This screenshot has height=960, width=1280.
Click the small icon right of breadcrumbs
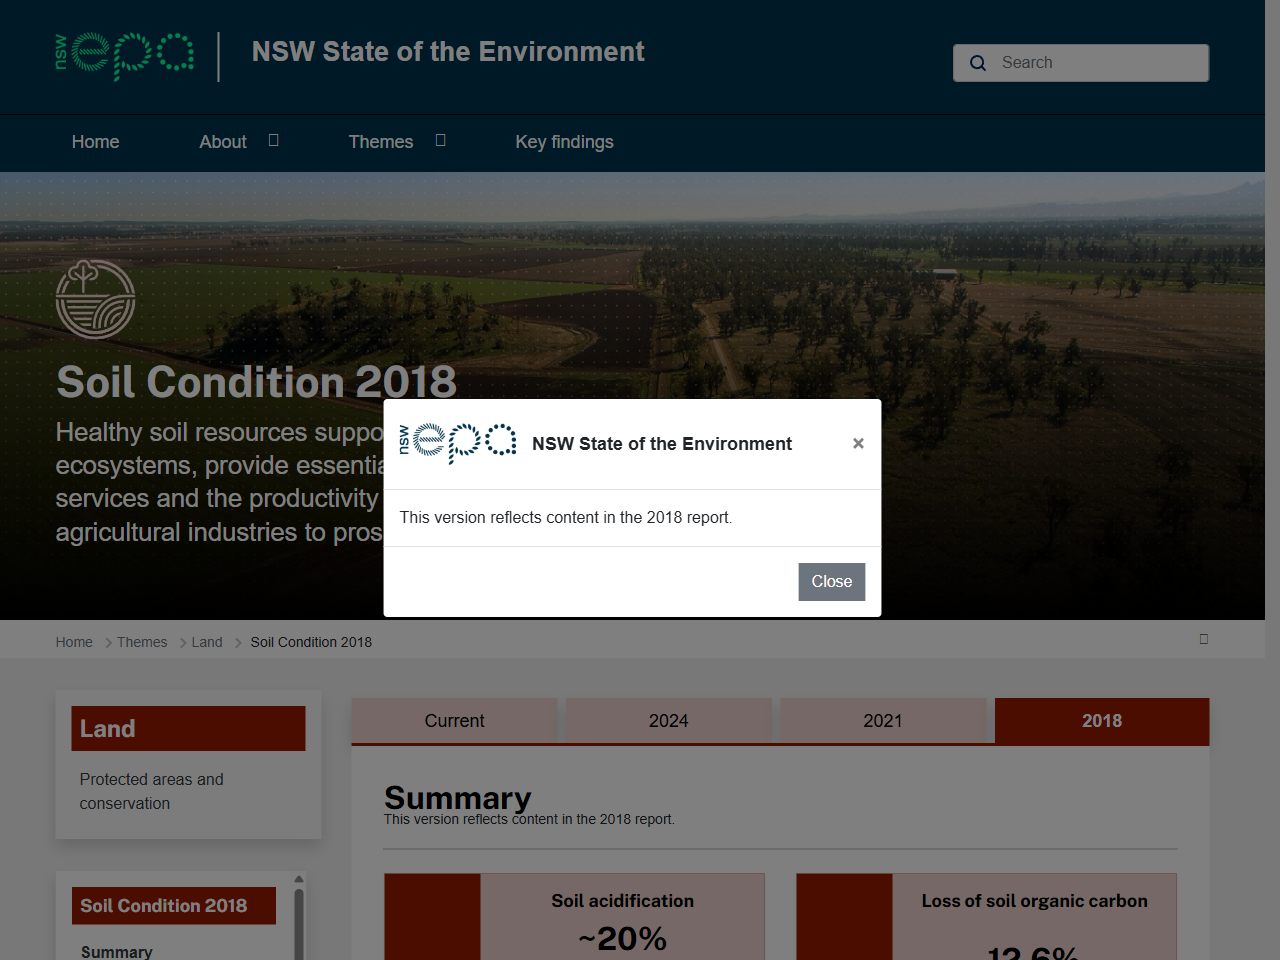1204,639
